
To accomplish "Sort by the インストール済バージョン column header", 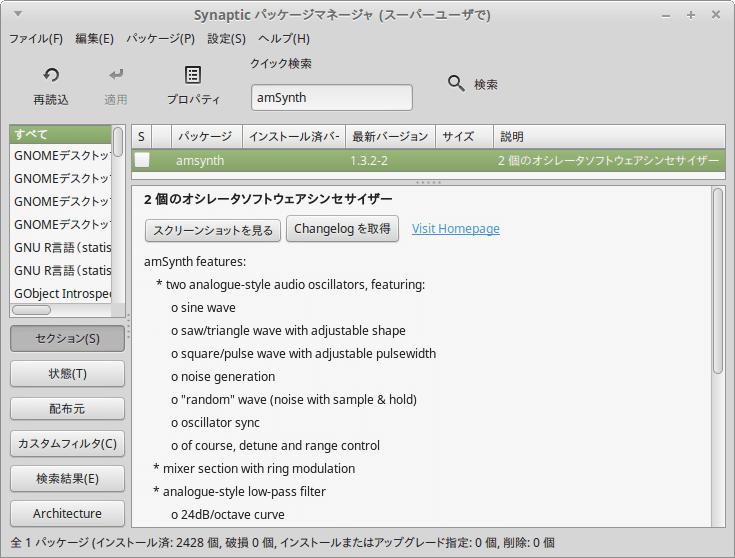I will click(x=294, y=137).
